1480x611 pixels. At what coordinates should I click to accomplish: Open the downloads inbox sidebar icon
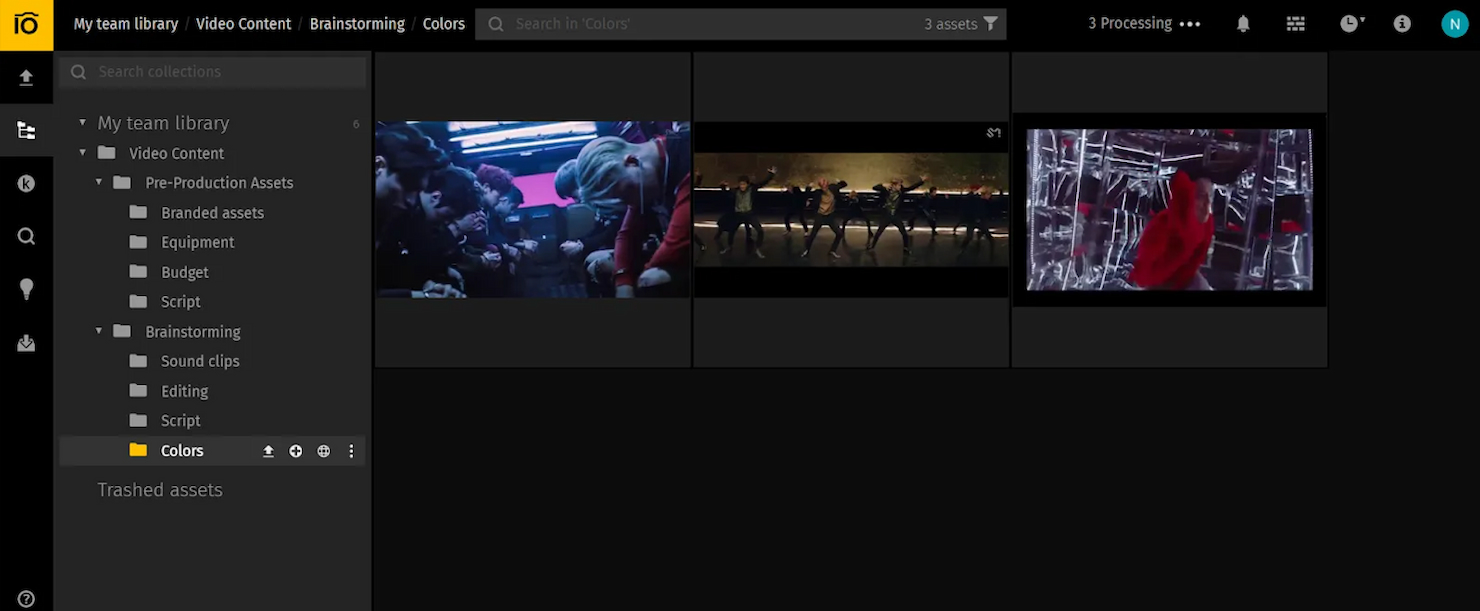tap(26, 343)
